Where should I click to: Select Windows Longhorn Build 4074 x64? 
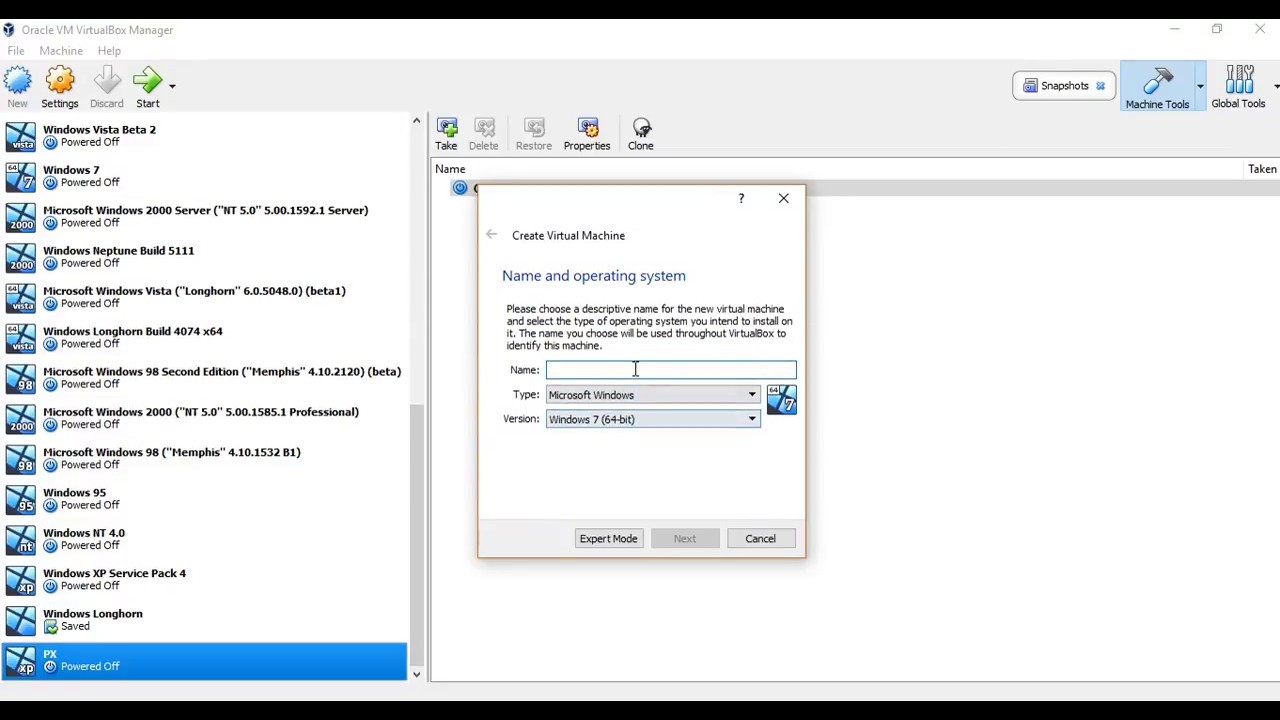[204, 337]
